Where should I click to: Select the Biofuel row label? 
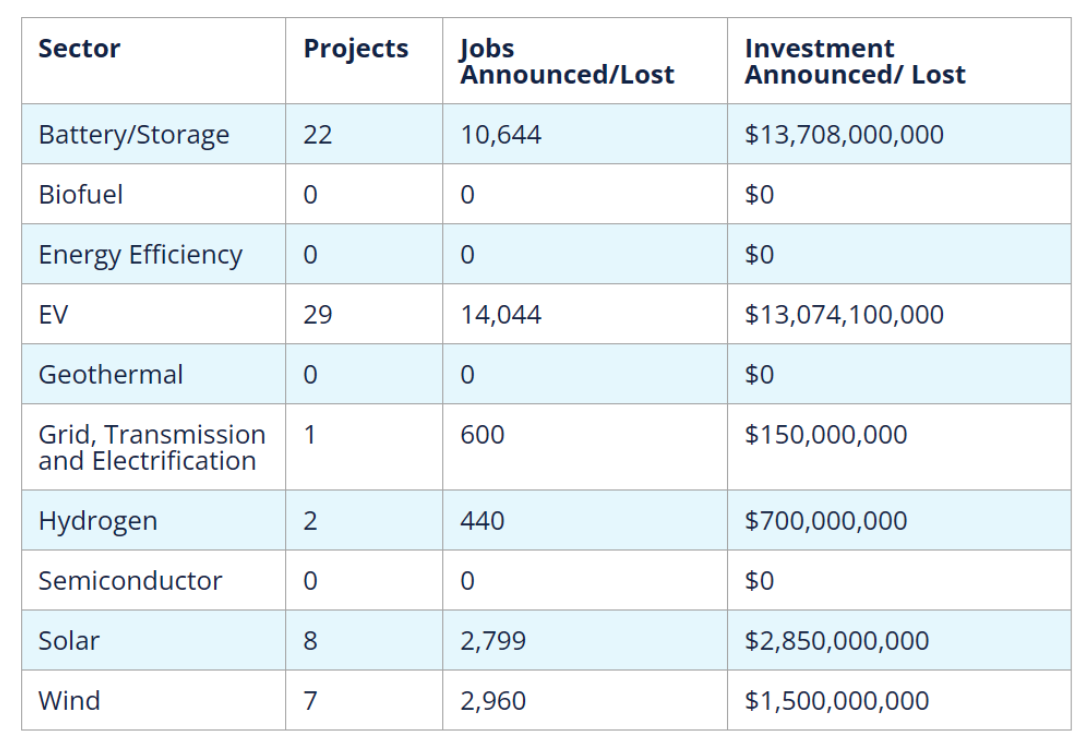[x=80, y=195]
